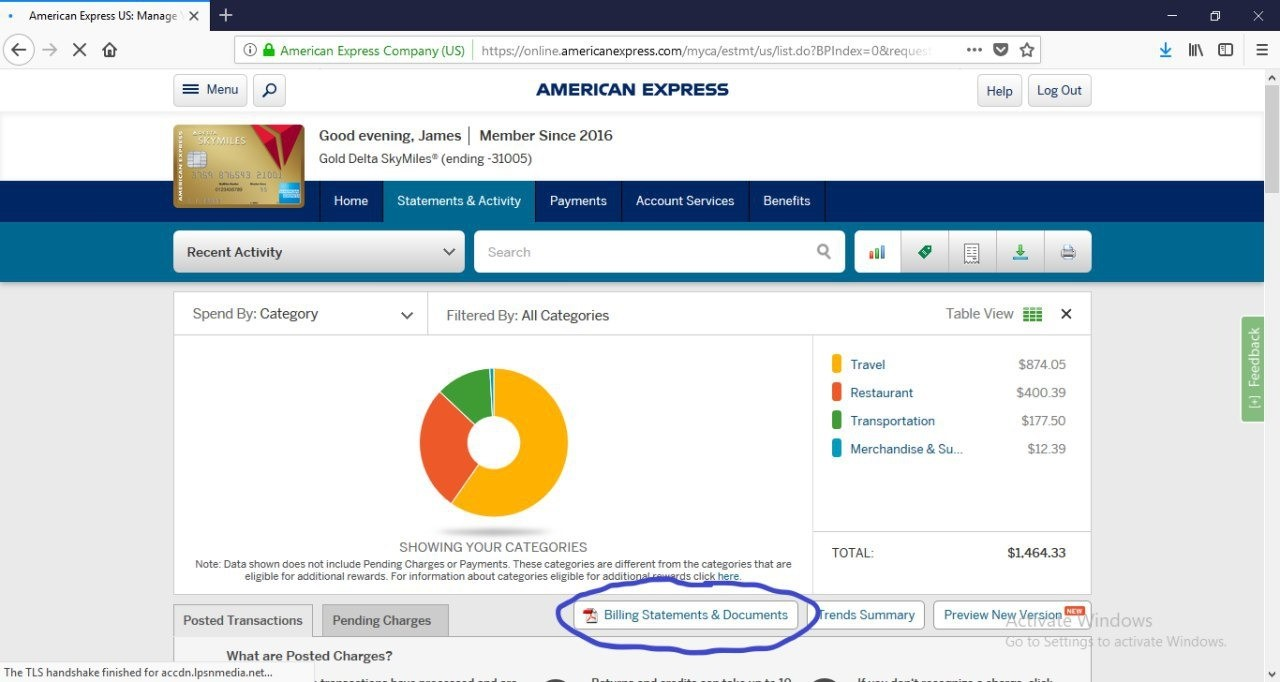Close the spending chart panel with X

click(1066, 314)
